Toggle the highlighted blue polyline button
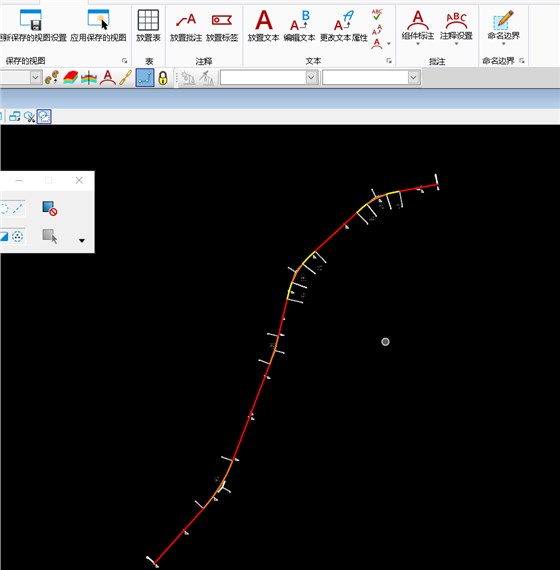Image resolution: width=560 pixels, height=570 pixels. pos(145,77)
